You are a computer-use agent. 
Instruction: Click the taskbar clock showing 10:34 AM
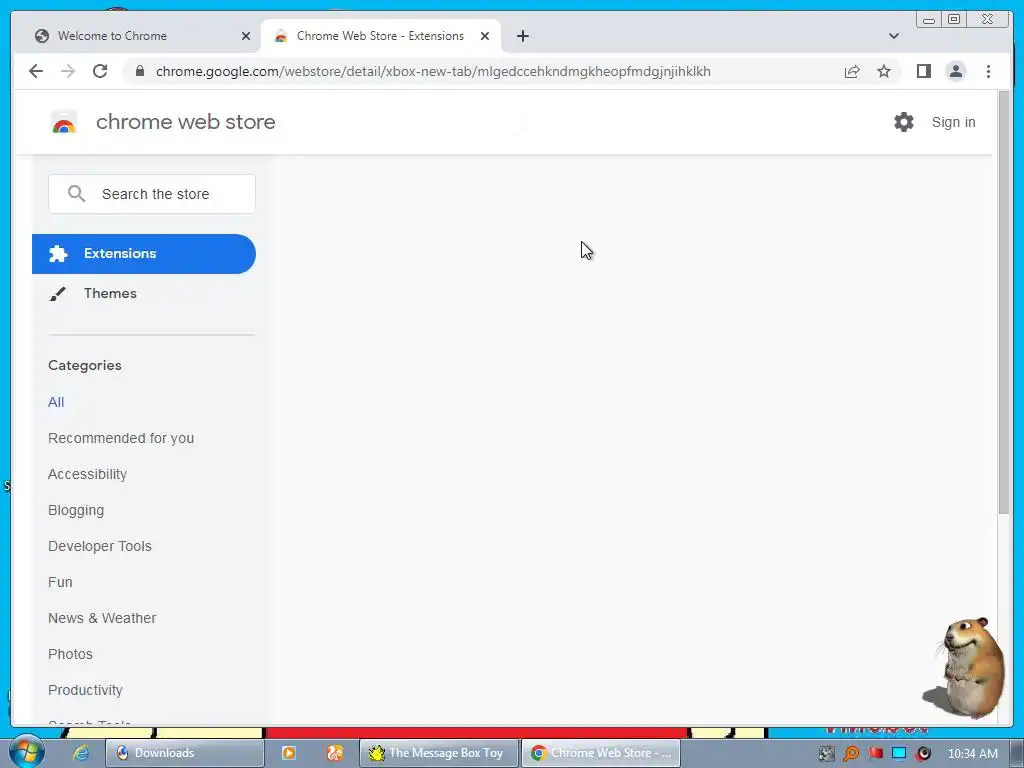972,754
